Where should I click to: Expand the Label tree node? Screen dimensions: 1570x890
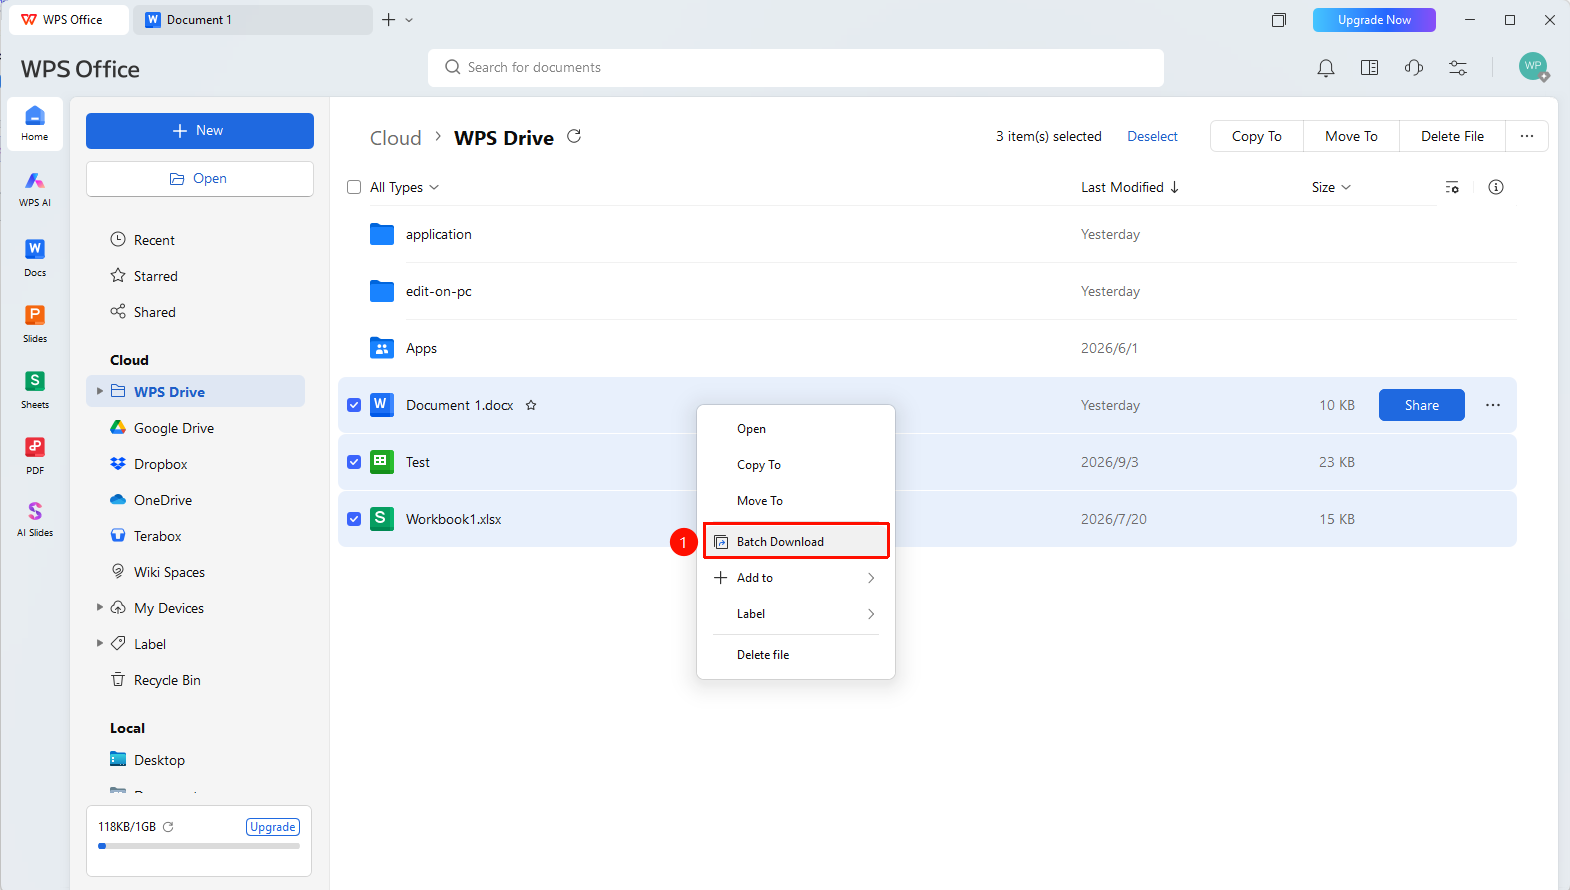(99, 643)
